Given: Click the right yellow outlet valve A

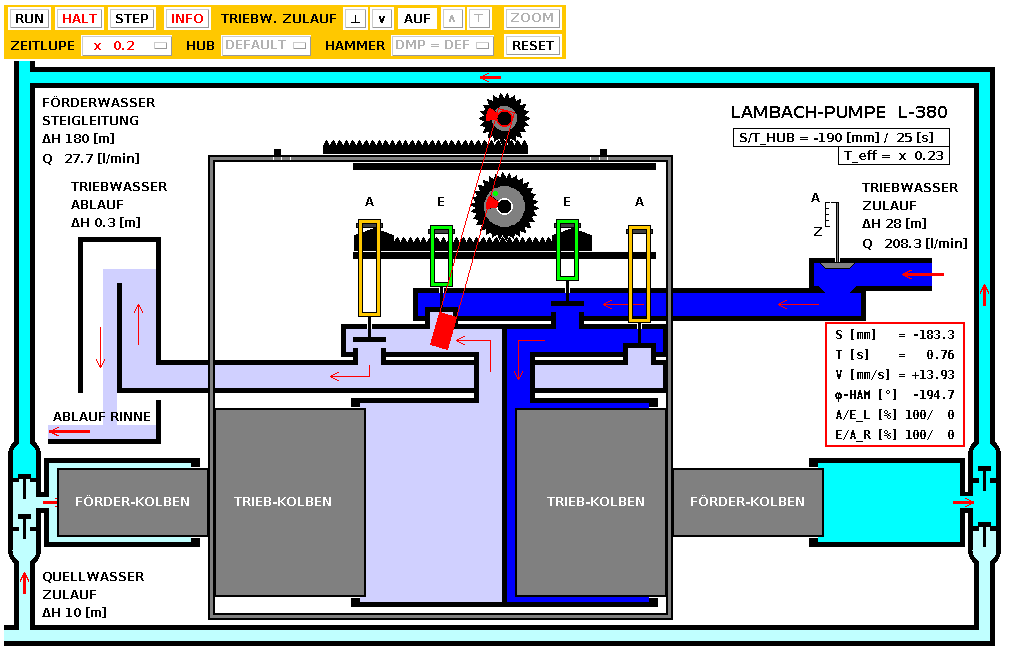Looking at the screenshot, I should [x=639, y=274].
